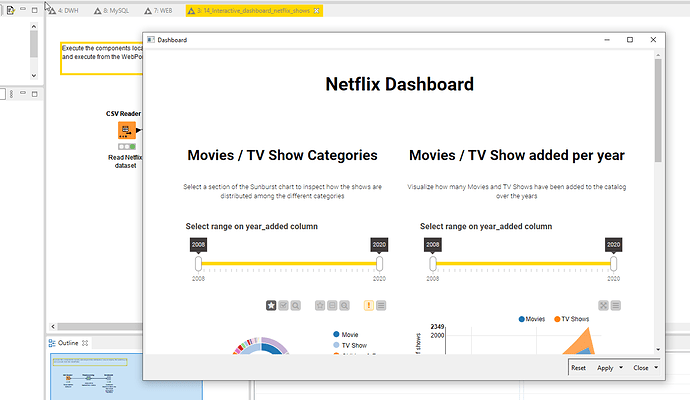Image resolution: width=690 pixels, height=400 pixels.
Task: Click the minus-box icon next to outlined star
Action: [x=332, y=305]
